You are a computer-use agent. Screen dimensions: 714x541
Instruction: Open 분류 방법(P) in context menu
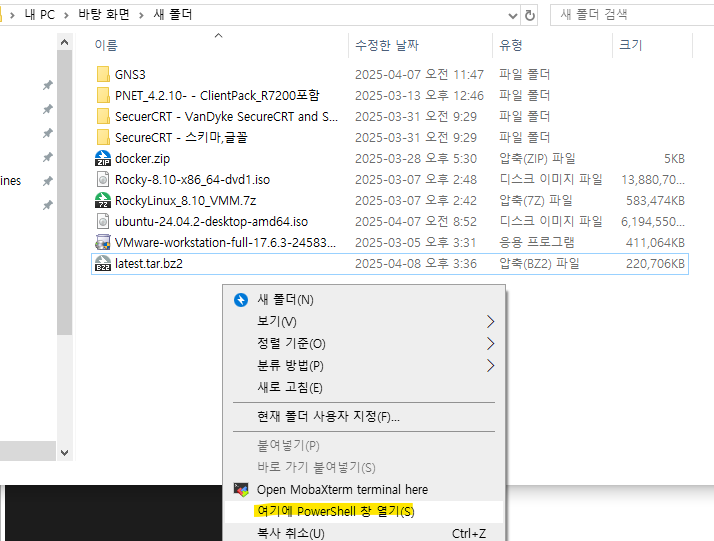tap(364, 365)
